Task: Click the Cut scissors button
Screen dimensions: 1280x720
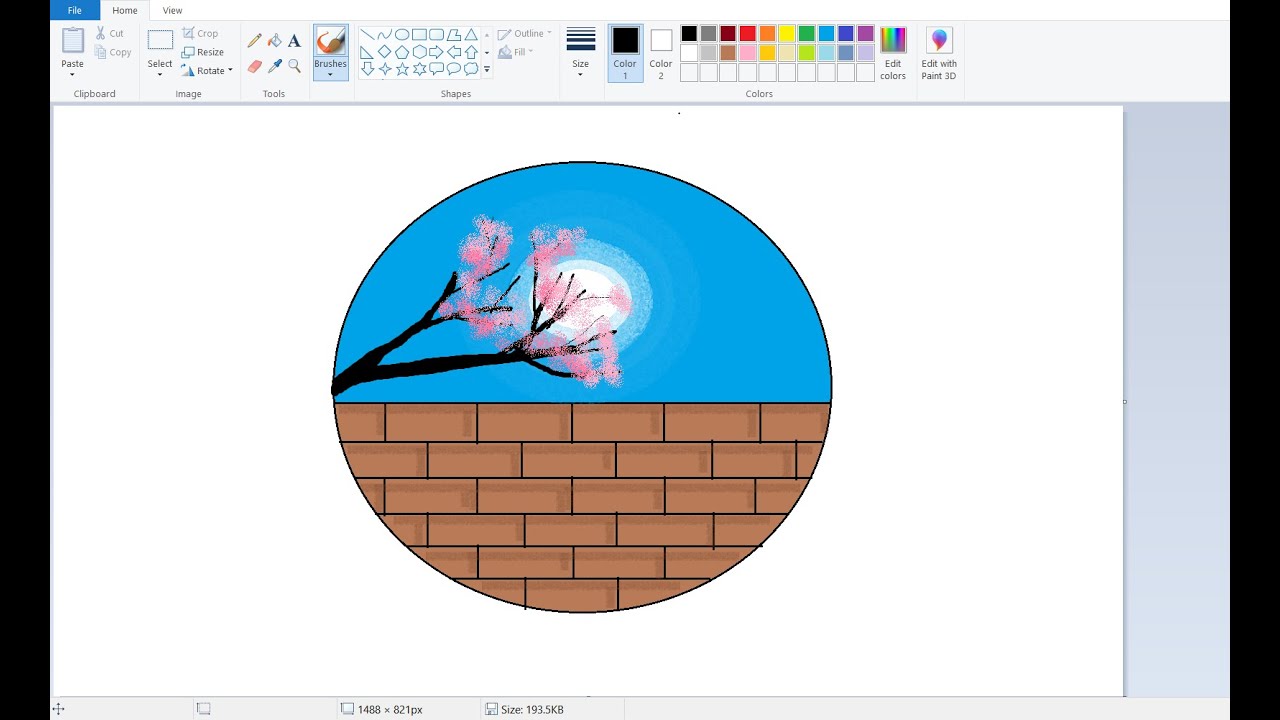Action: click(110, 33)
